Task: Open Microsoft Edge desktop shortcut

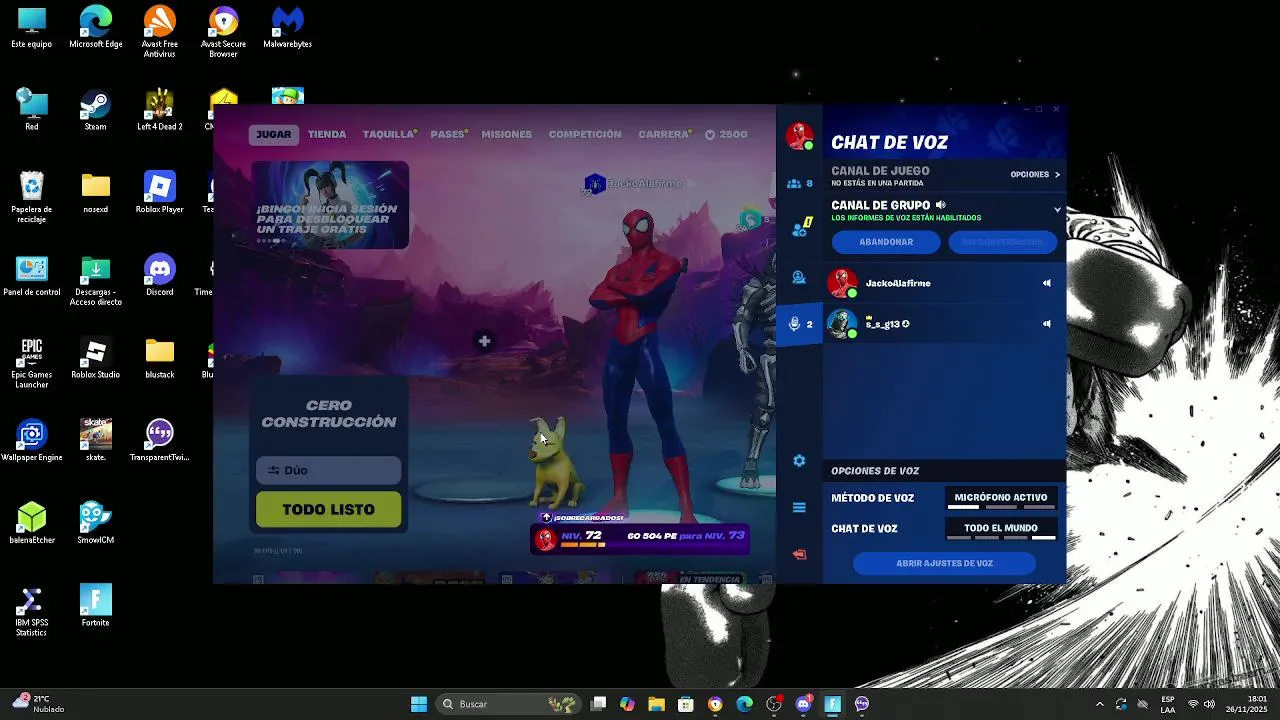Action: (x=96, y=27)
